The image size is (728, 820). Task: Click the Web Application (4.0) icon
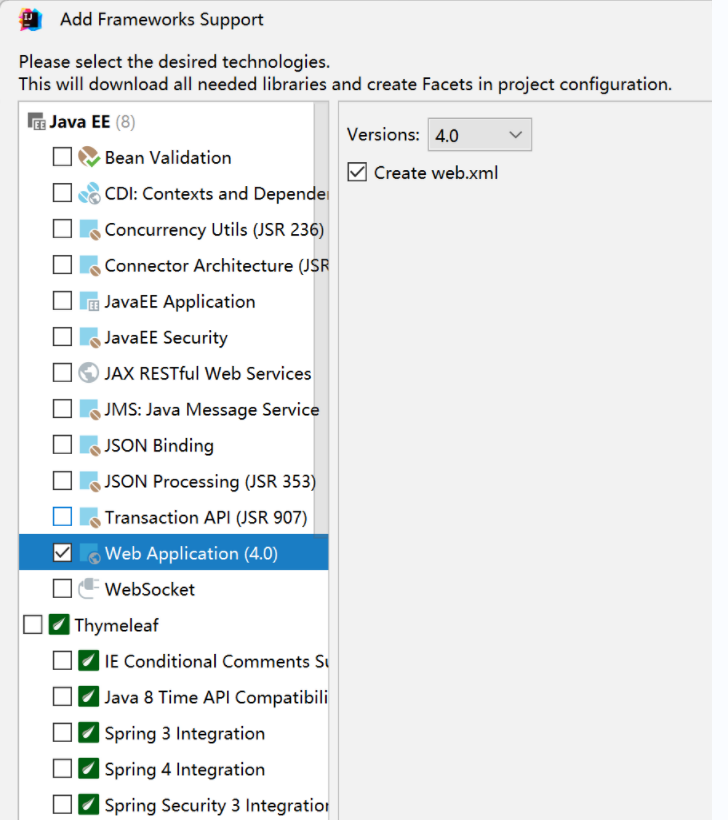[89, 553]
